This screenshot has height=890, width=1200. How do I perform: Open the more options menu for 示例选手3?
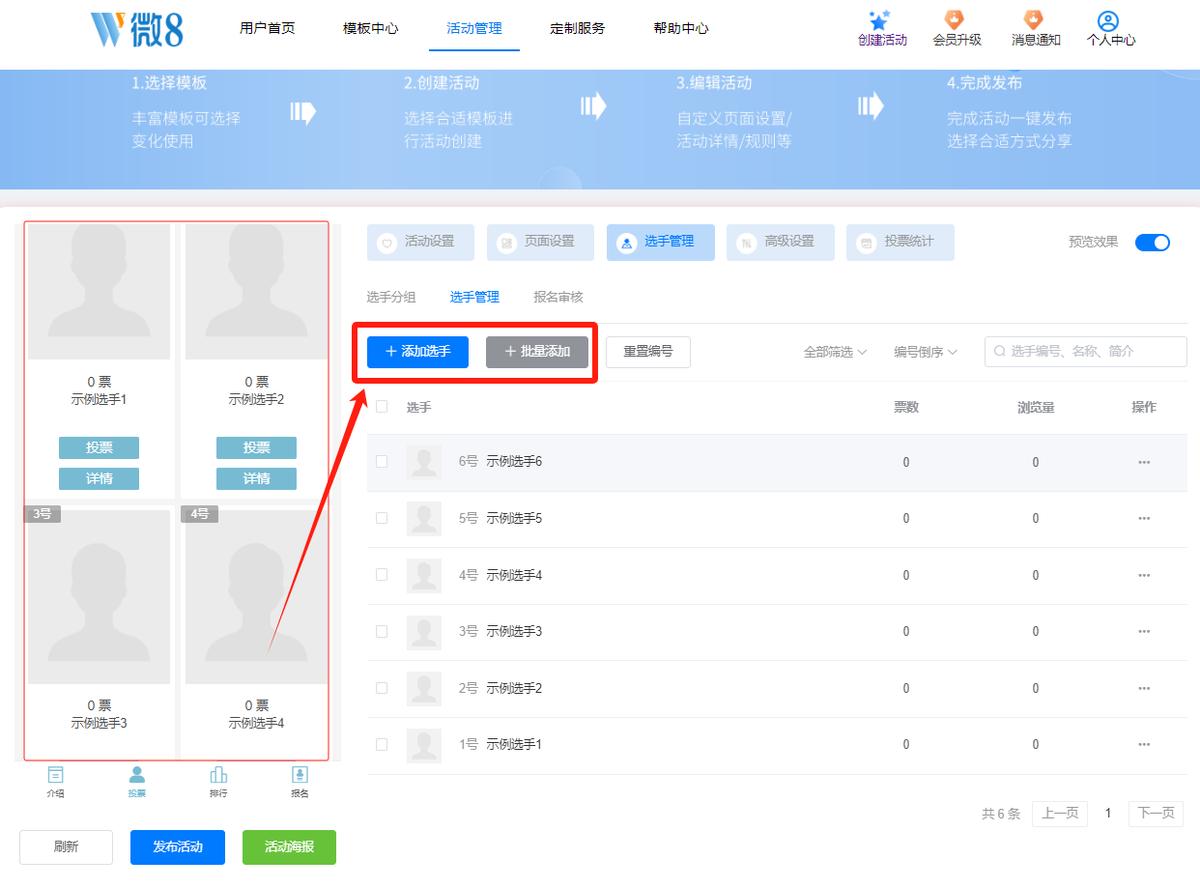(1144, 631)
